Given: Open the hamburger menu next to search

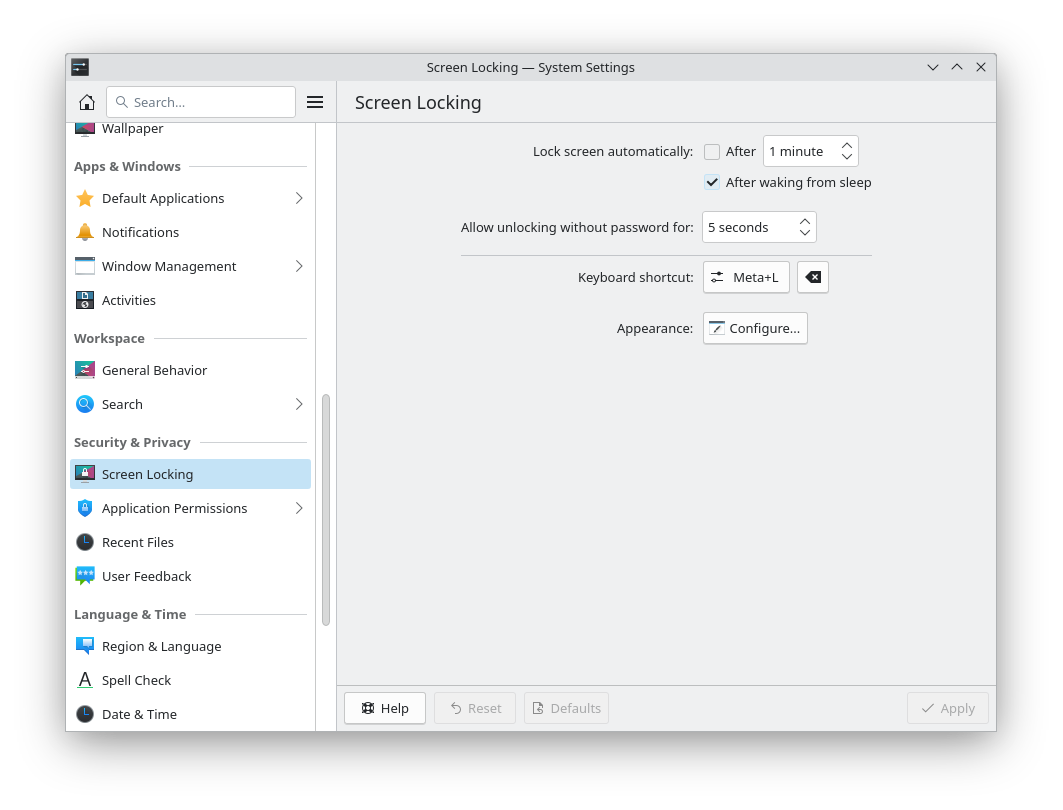Looking at the screenshot, I should [315, 101].
